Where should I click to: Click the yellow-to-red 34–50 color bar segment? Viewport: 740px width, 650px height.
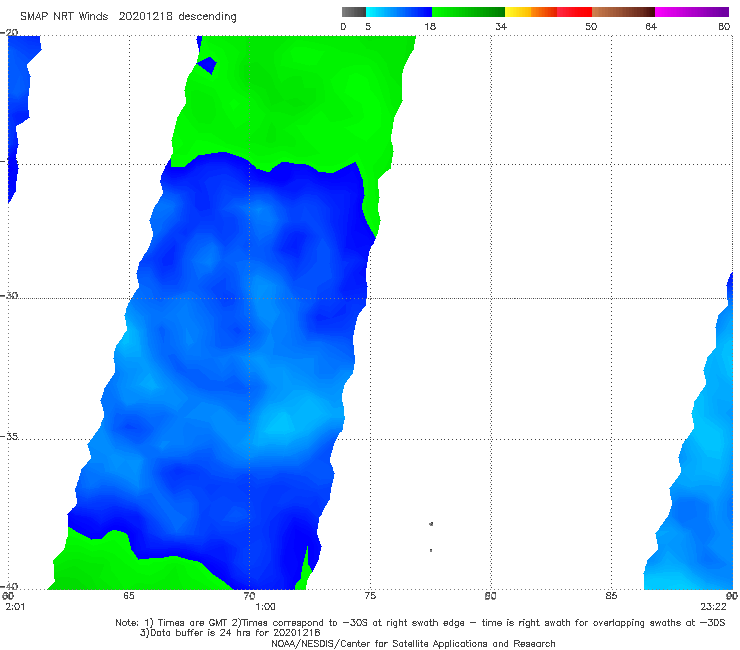(x=548, y=12)
